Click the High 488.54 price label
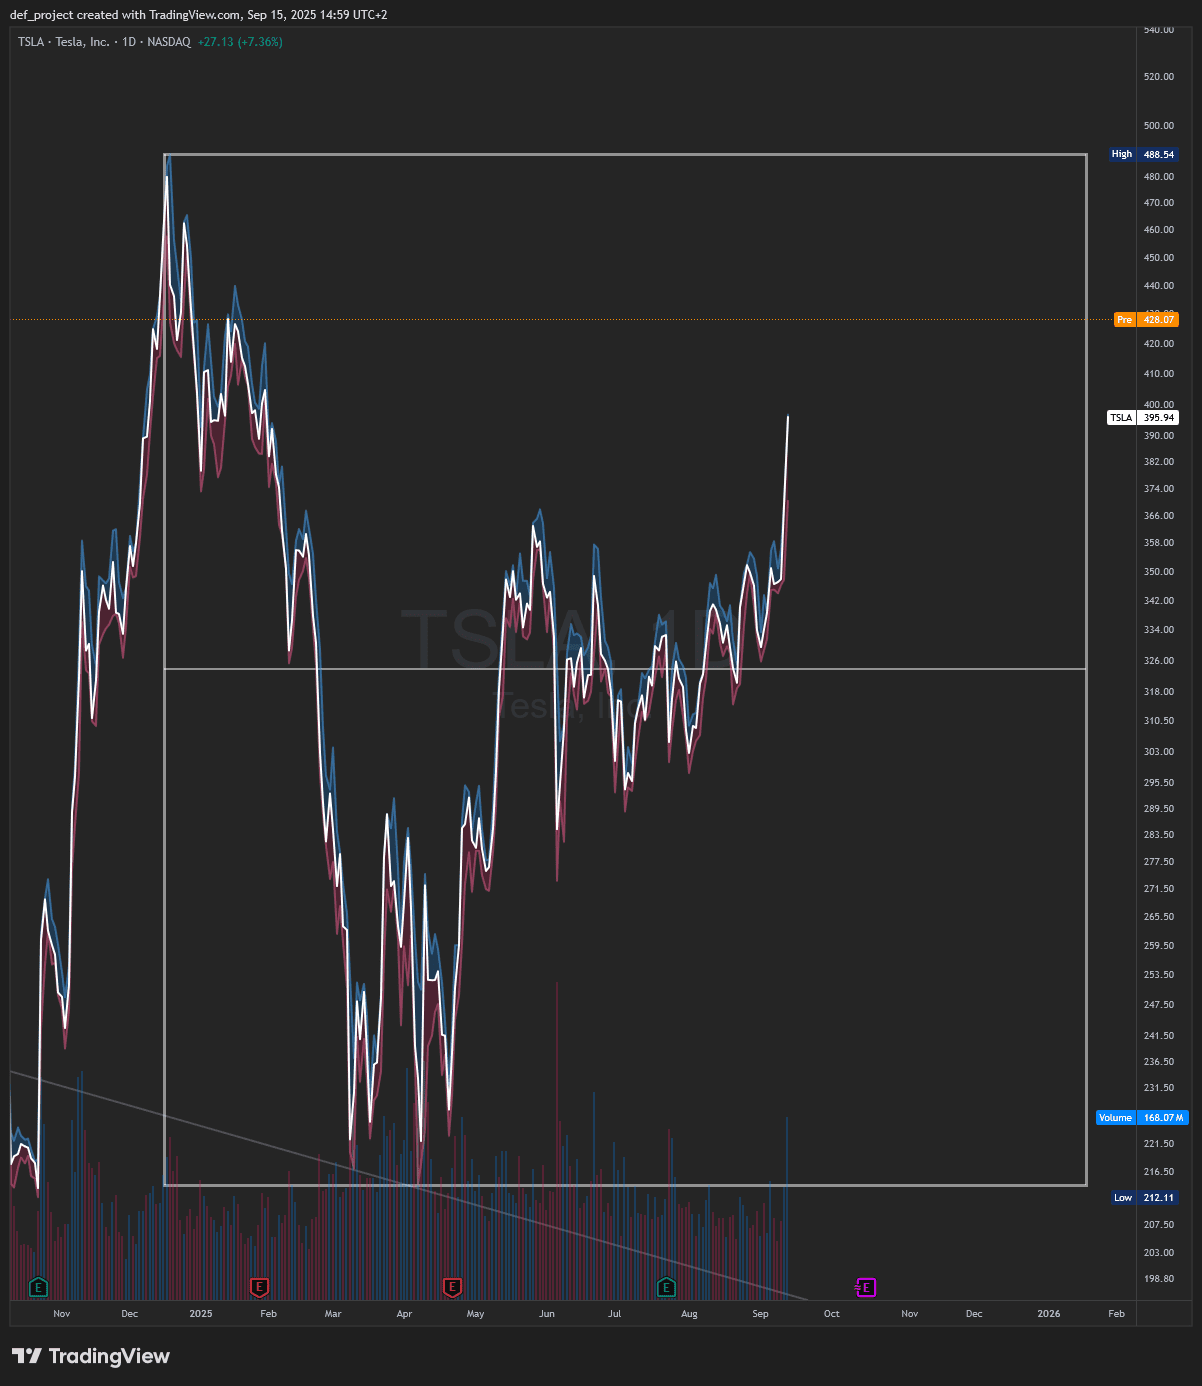Image resolution: width=1202 pixels, height=1386 pixels. point(1144,154)
